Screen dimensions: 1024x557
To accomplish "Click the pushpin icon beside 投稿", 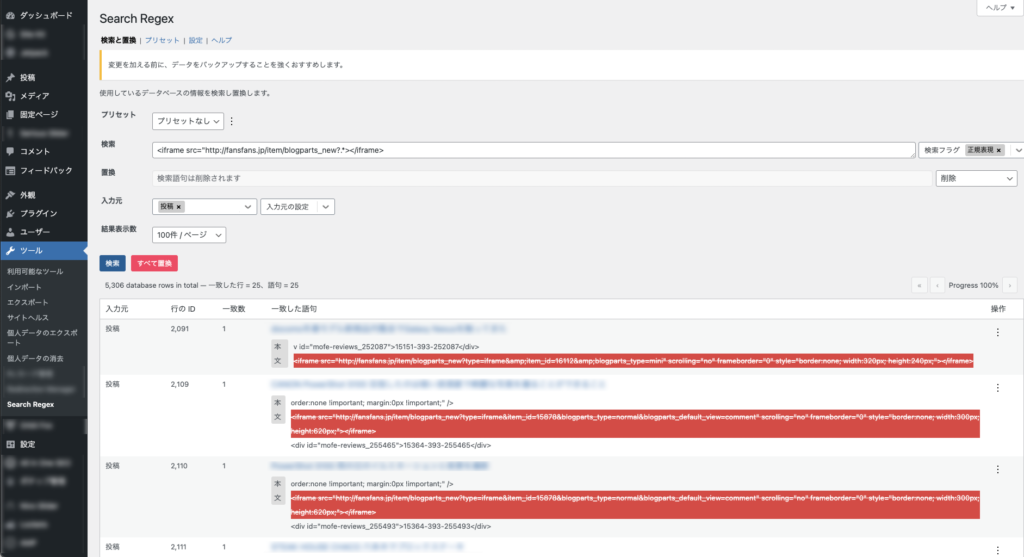I will click(10, 77).
